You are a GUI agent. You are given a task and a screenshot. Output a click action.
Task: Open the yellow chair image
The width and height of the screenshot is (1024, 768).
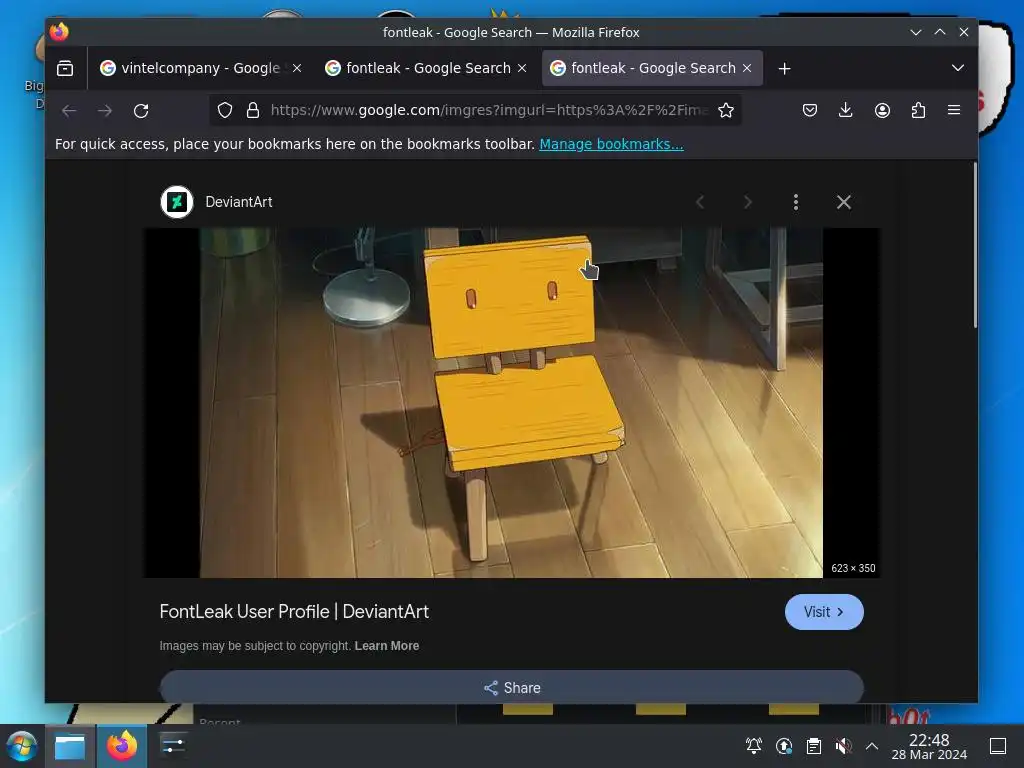tap(511, 402)
